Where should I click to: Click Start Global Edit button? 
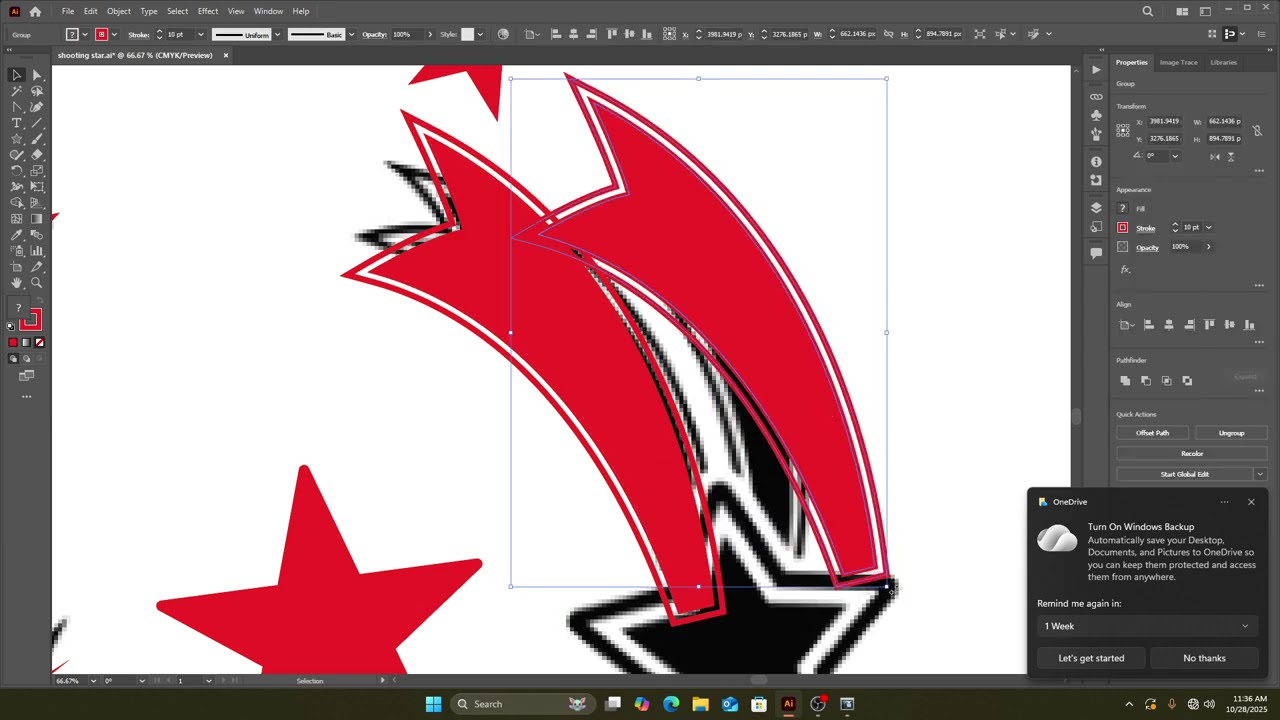(1184, 474)
